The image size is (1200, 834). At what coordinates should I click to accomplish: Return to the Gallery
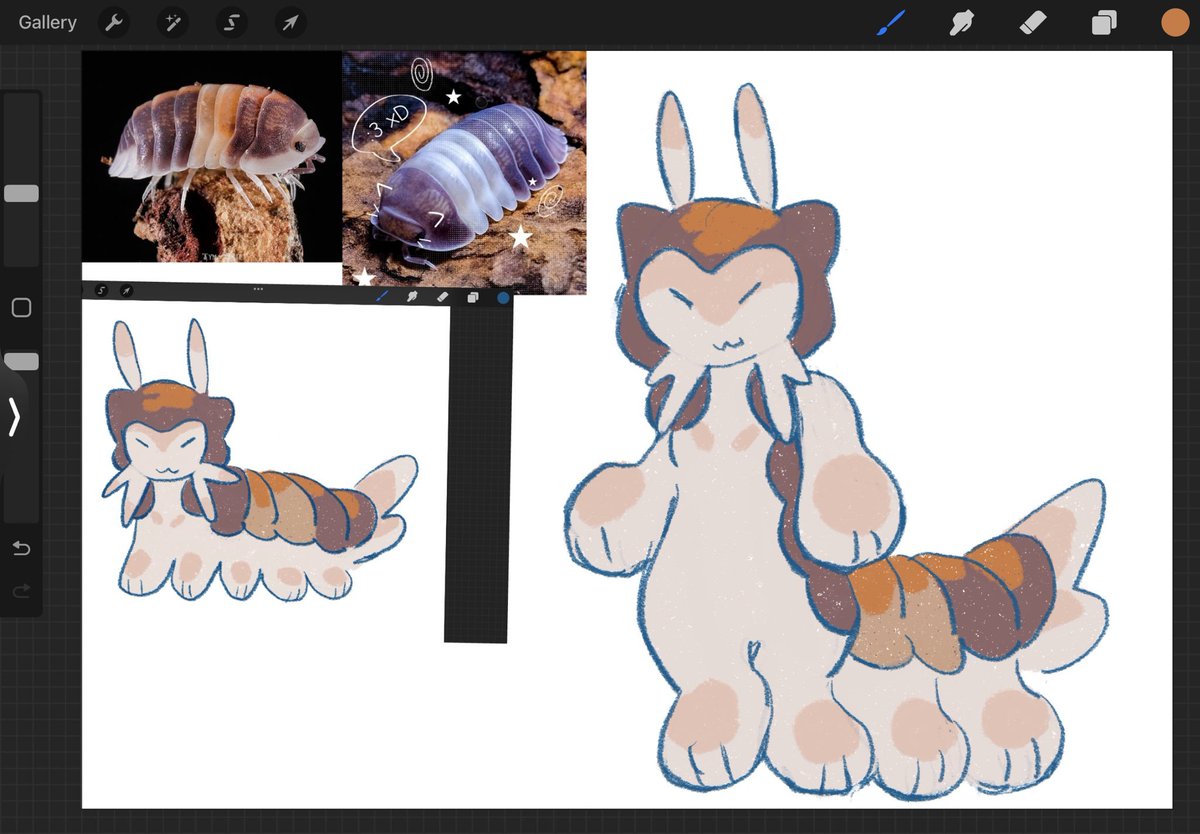point(47,22)
